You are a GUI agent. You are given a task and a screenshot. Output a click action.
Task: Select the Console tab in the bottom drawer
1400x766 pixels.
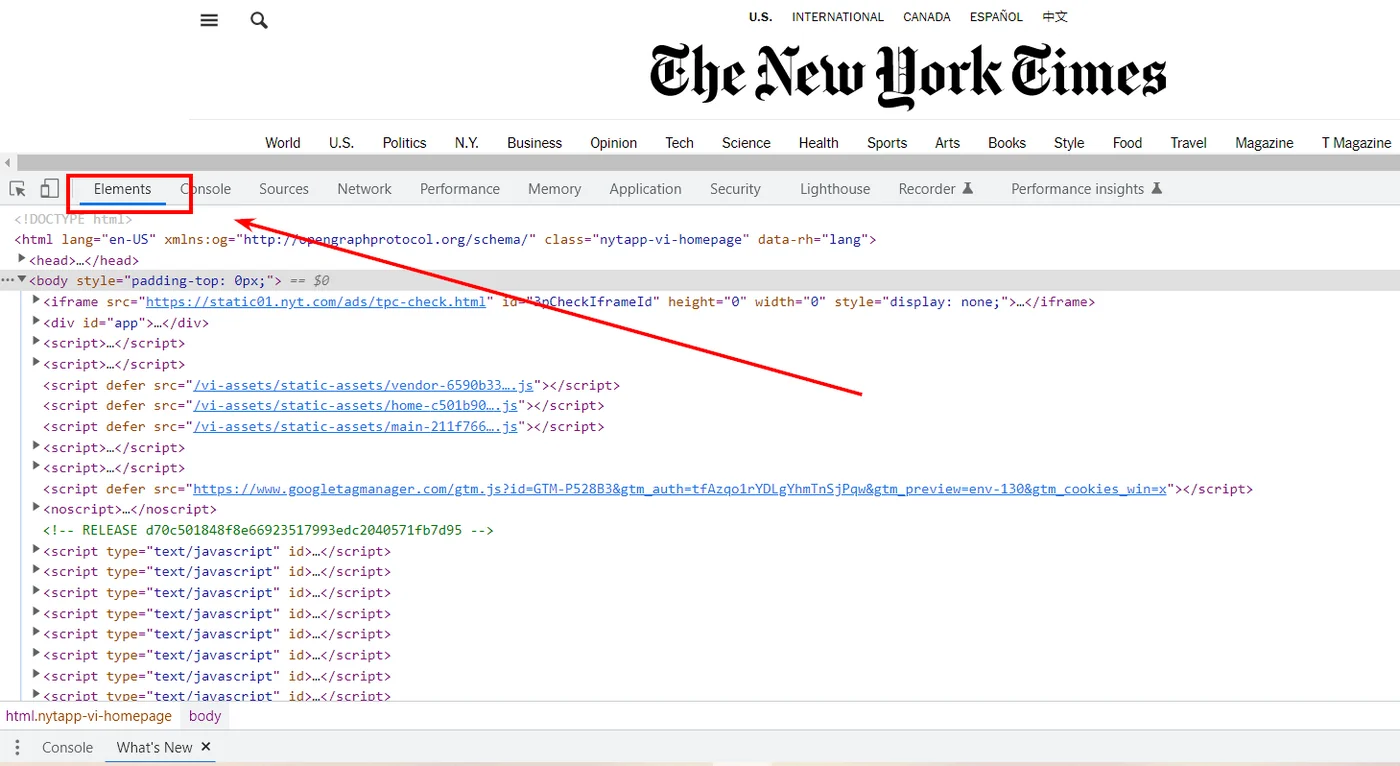pos(67,748)
